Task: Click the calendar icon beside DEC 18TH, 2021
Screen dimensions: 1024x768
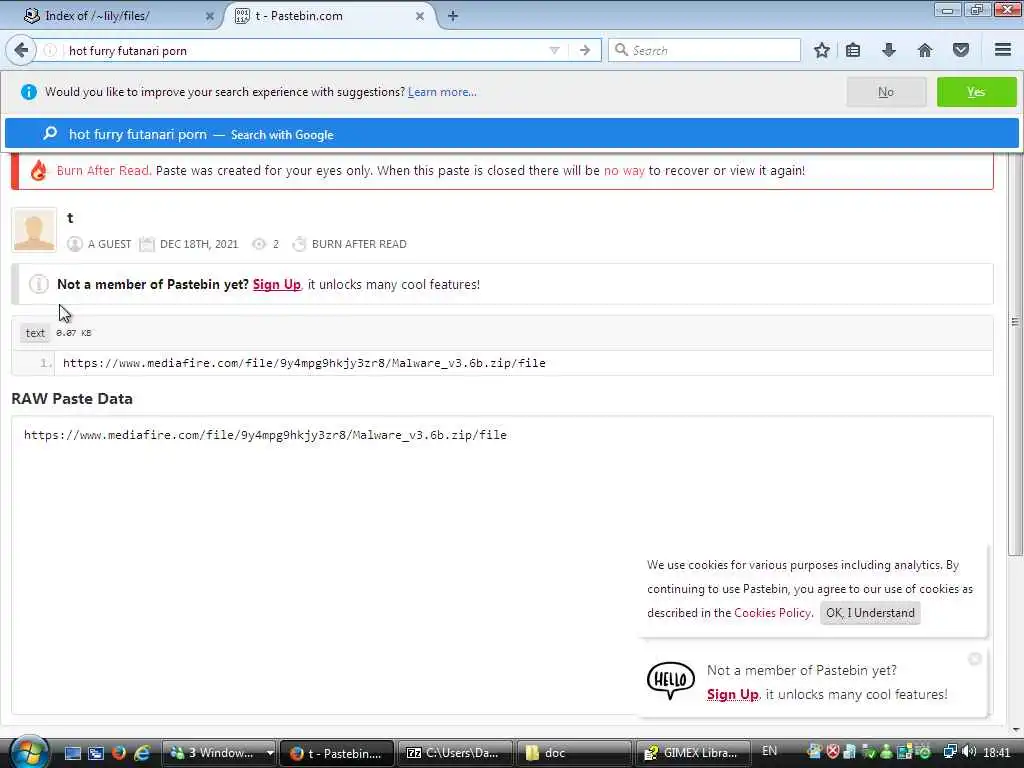Action: pos(147,244)
